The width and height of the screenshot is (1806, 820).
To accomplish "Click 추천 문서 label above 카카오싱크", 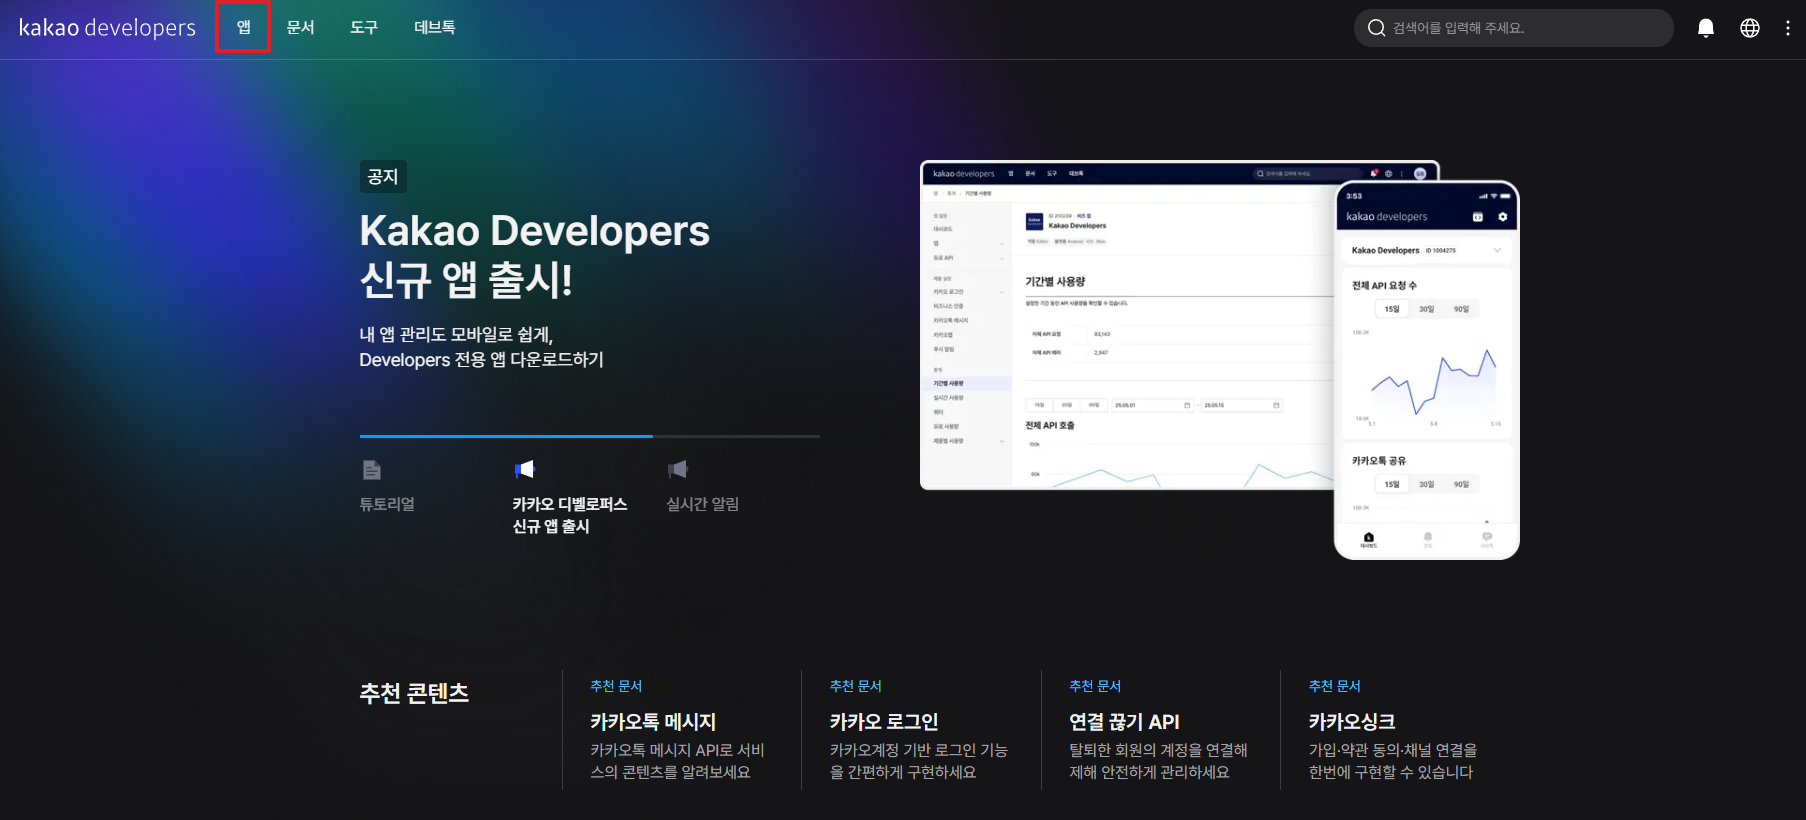I will 1335,686.
